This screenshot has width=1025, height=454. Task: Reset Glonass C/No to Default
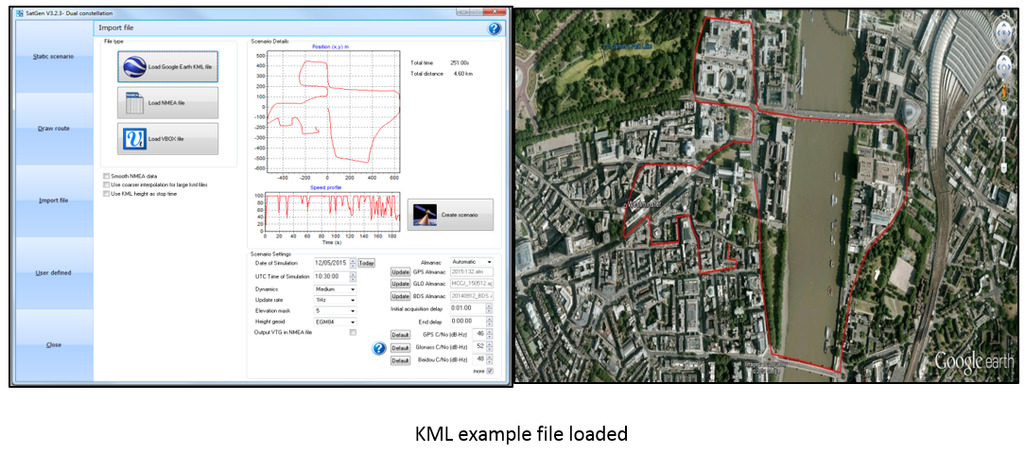[400, 348]
